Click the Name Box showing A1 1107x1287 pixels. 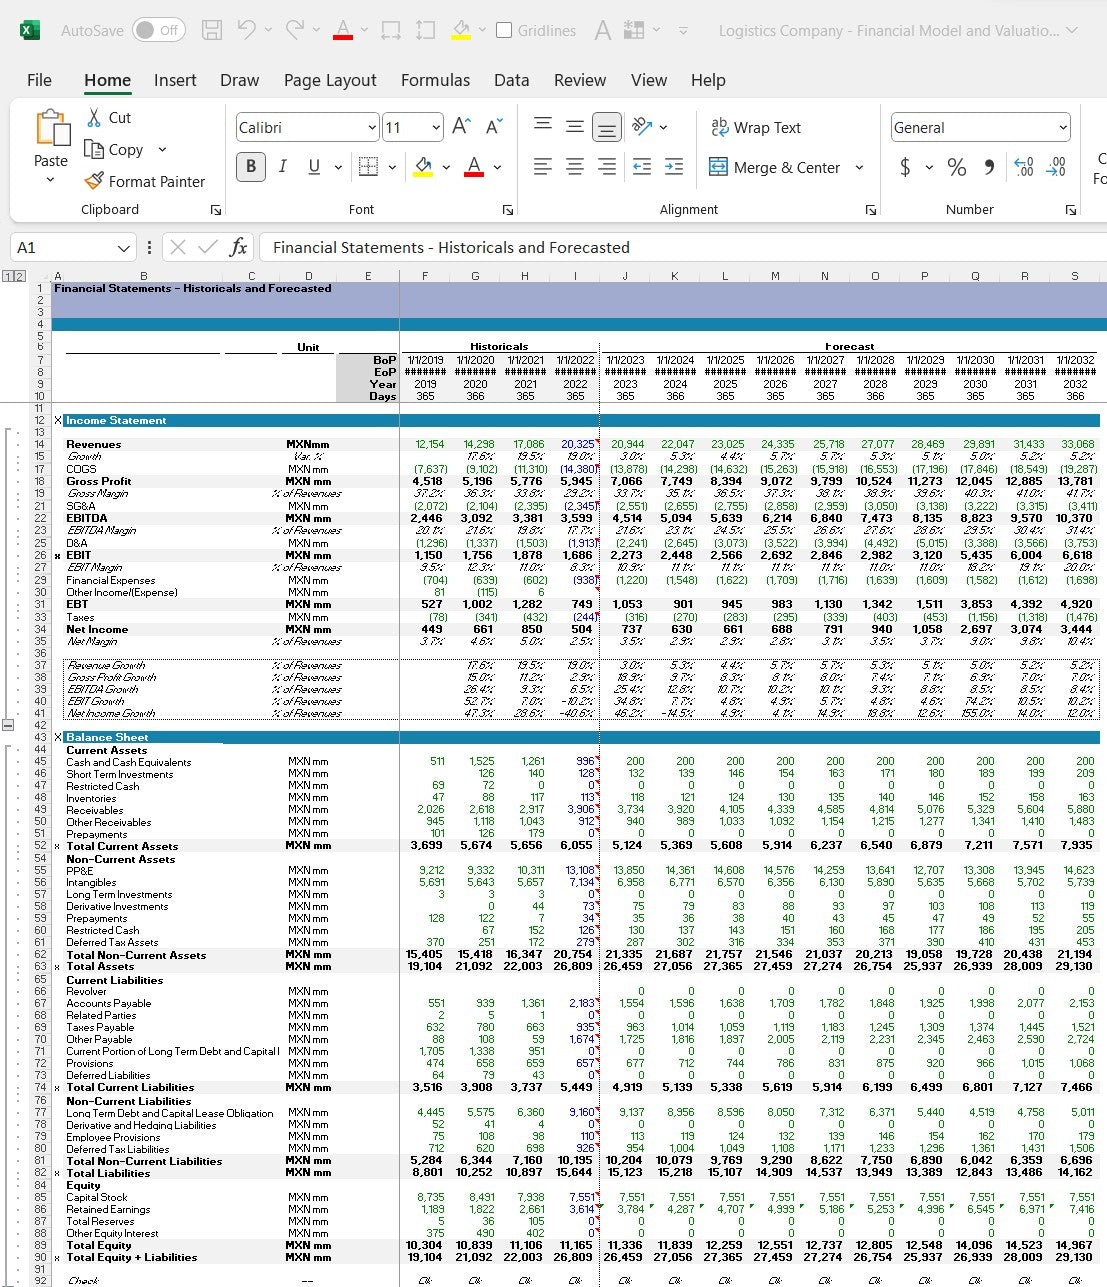(x=60, y=247)
